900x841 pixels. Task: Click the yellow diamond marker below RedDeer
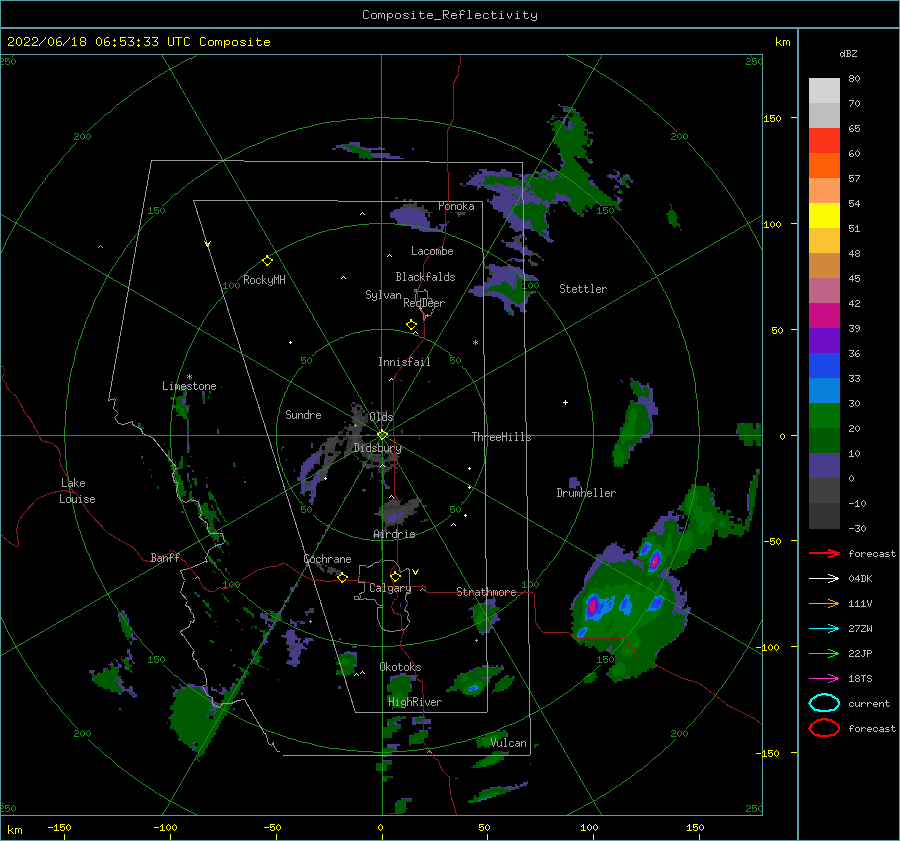[x=411, y=325]
